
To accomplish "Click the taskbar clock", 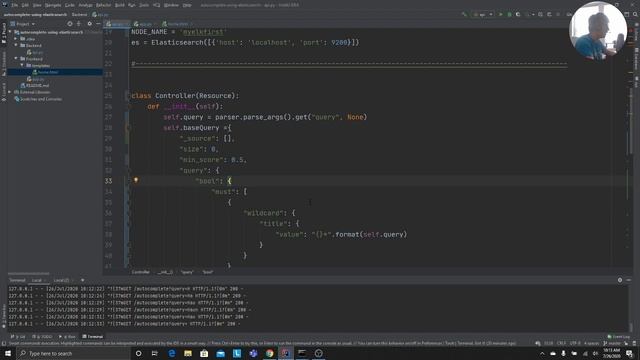I will [611, 353].
